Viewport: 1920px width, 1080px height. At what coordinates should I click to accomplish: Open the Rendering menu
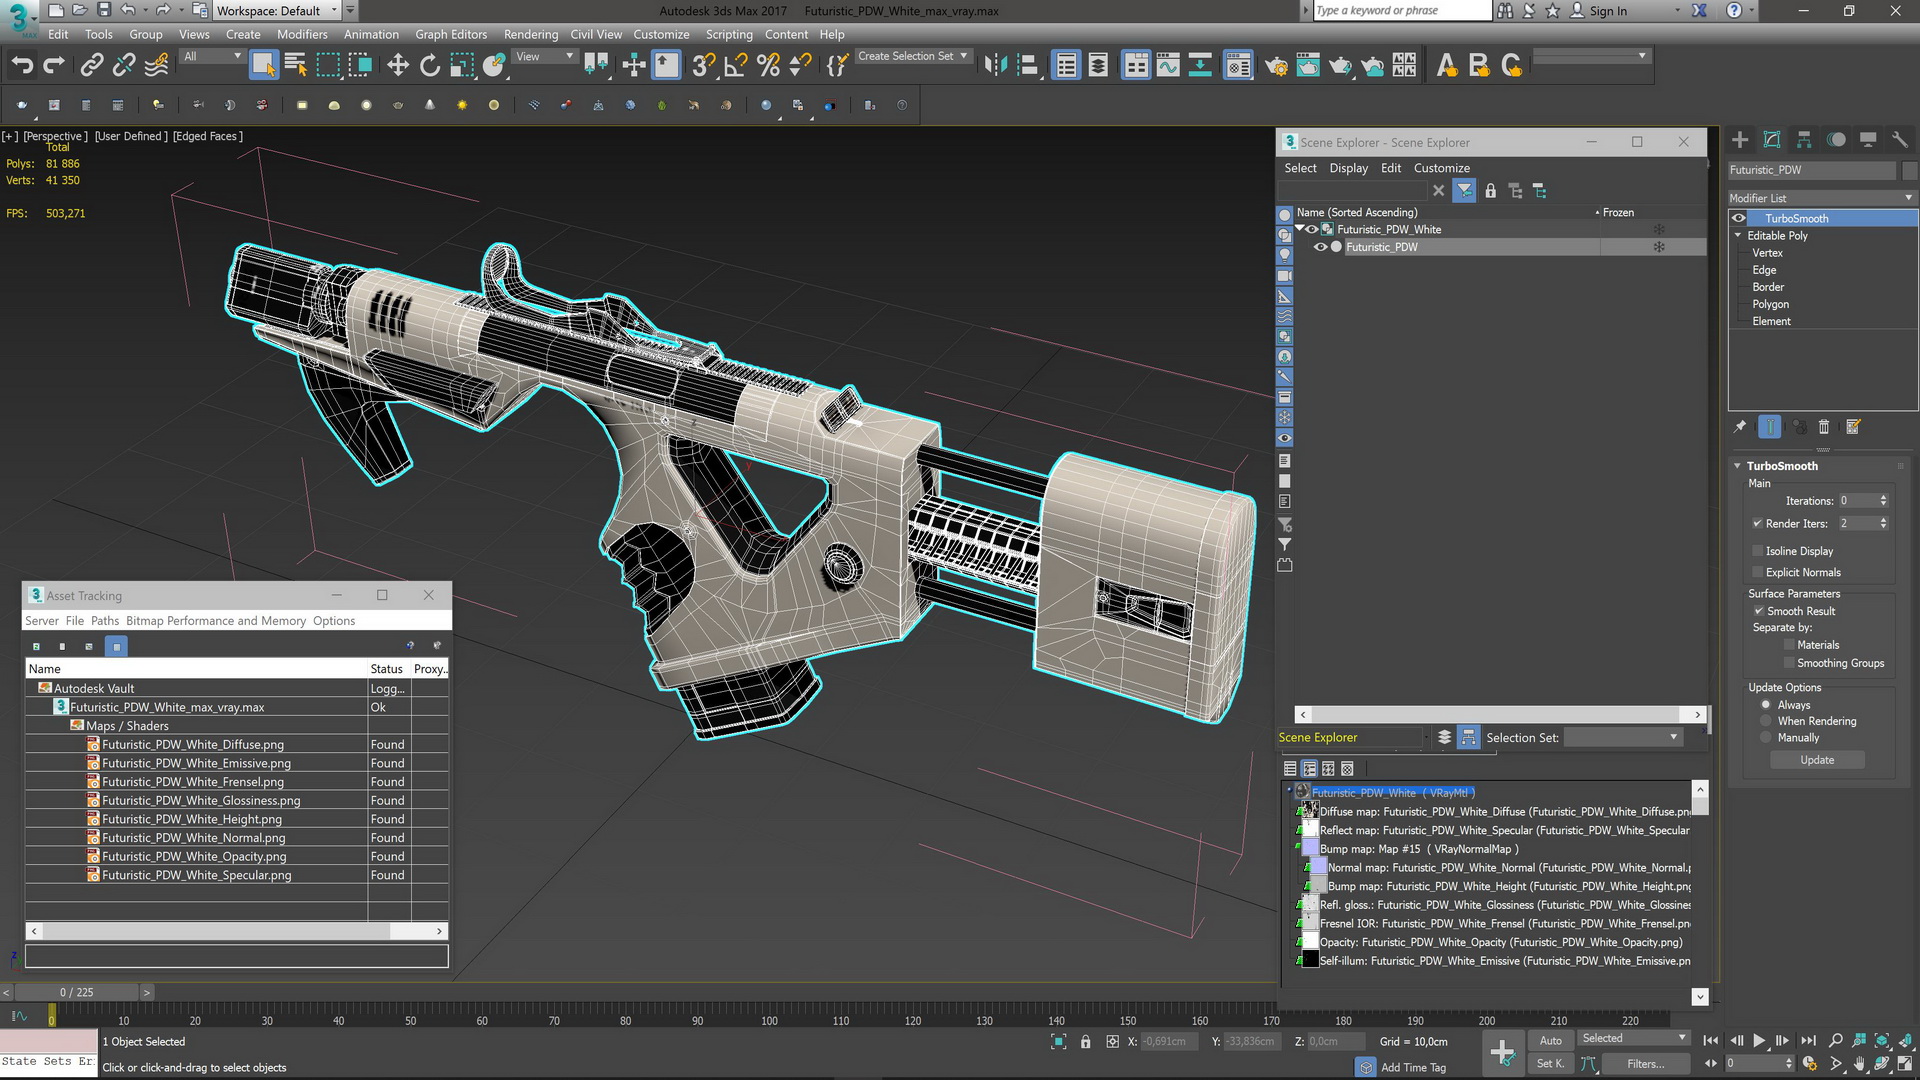coord(531,34)
